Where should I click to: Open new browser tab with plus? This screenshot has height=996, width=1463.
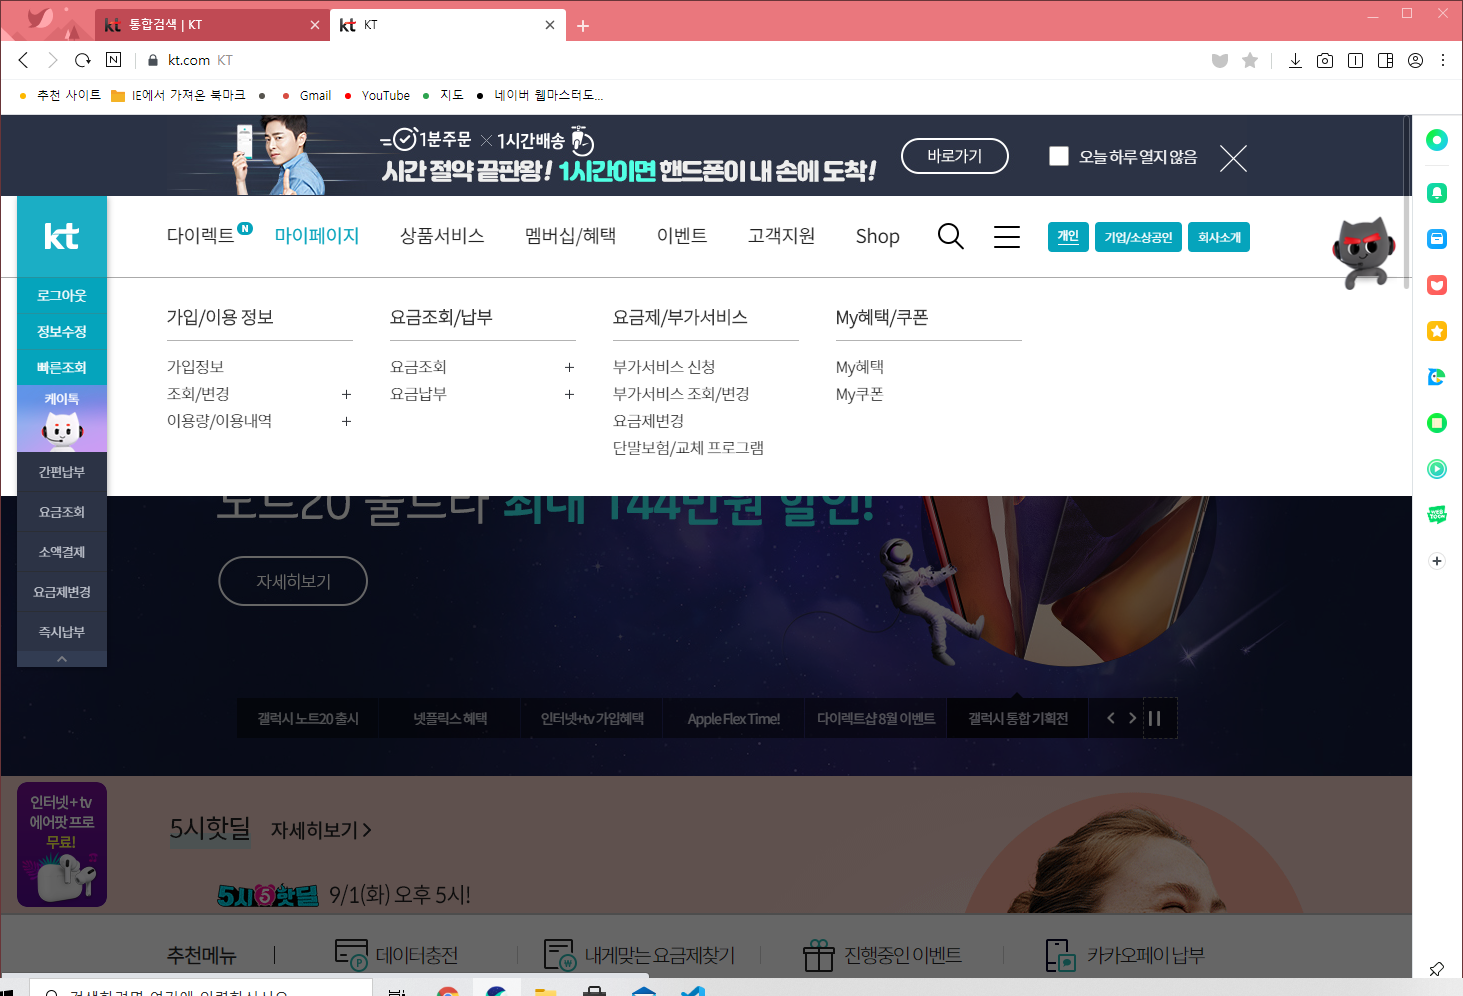[583, 26]
